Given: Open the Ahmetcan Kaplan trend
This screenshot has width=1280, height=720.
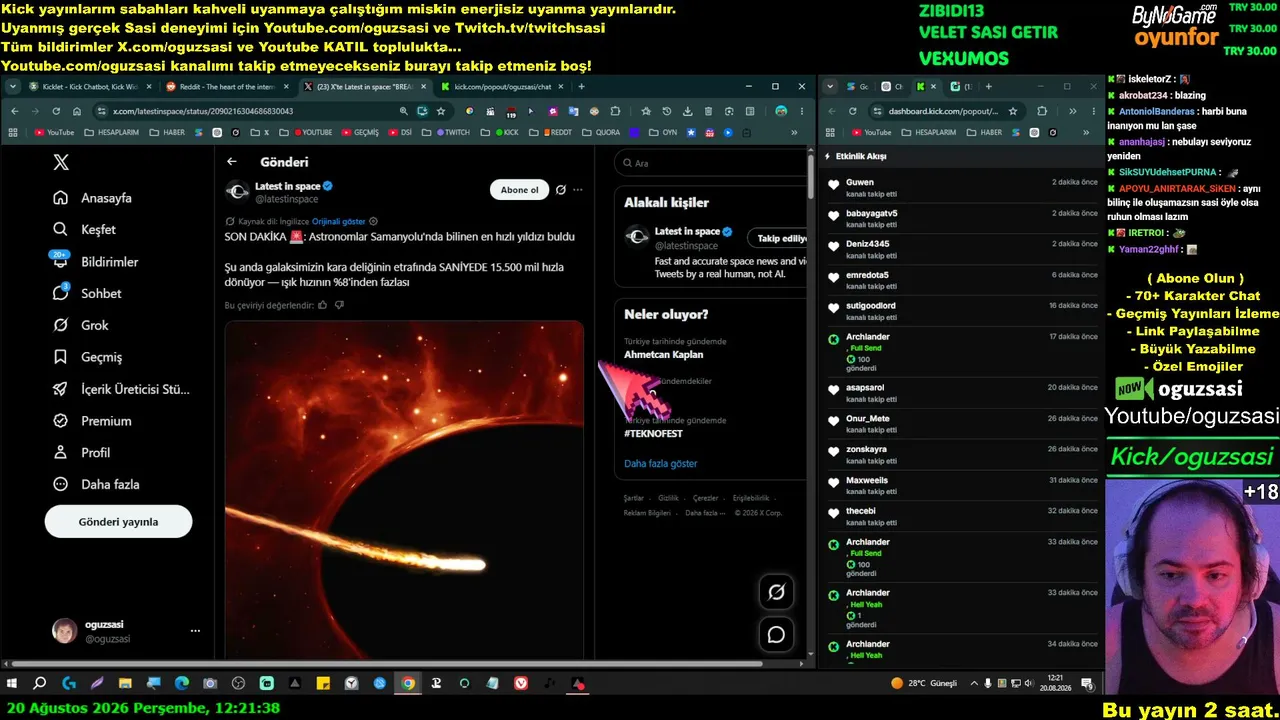Looking at the screenshot, I should (x=664, y=355).
